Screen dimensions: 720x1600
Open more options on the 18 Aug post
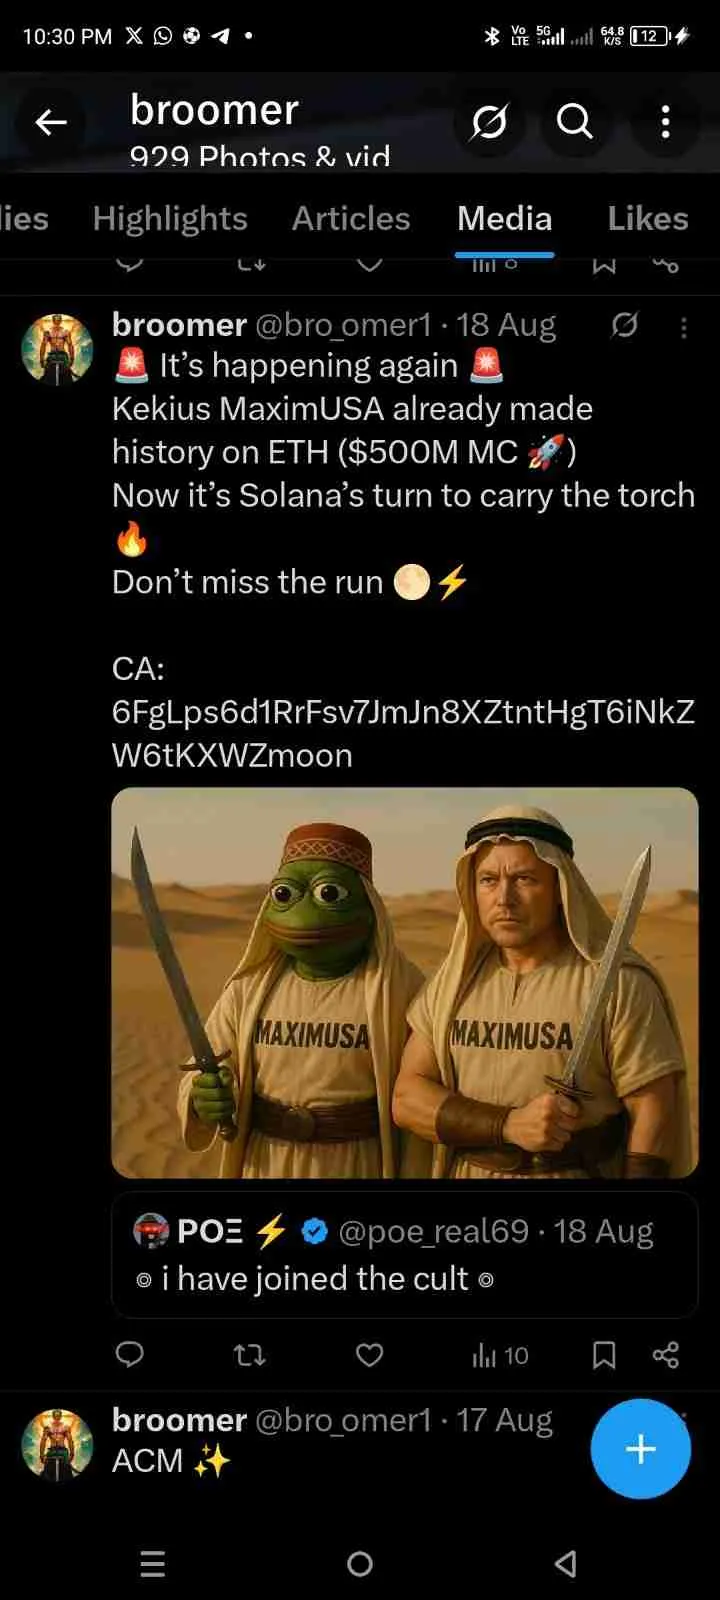click(x=684, y=327)
